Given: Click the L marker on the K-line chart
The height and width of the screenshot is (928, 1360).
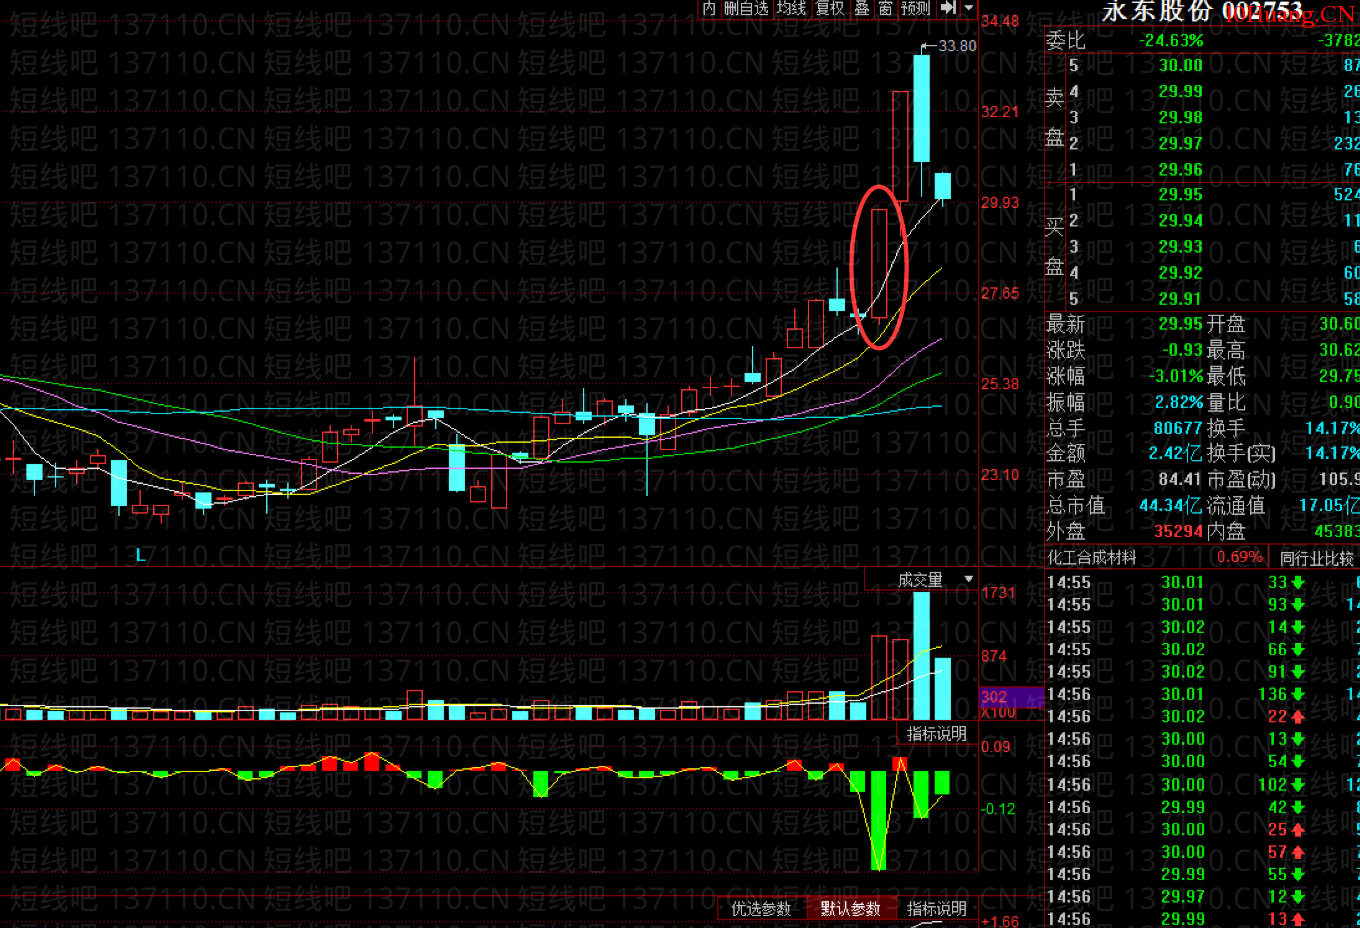Looking at the screenshot, I should pyautogui.click(x=141, y=555).
